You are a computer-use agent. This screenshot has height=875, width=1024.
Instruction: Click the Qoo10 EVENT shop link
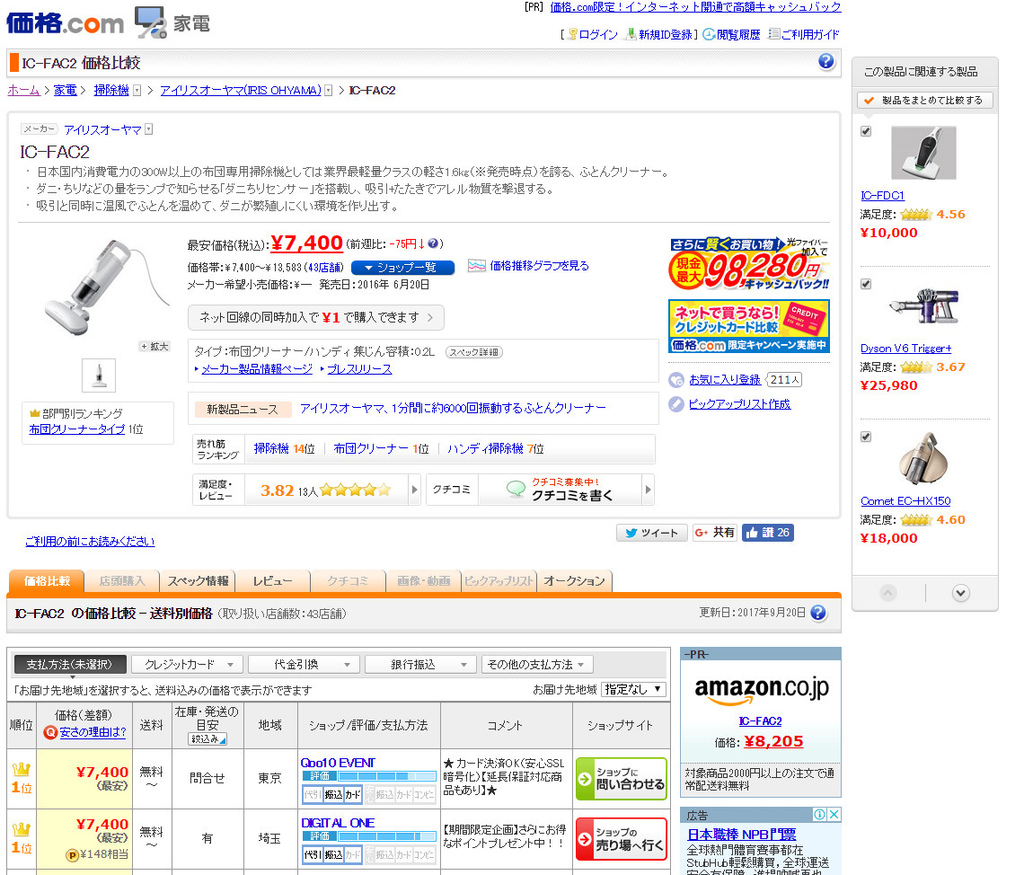(338, 763)
